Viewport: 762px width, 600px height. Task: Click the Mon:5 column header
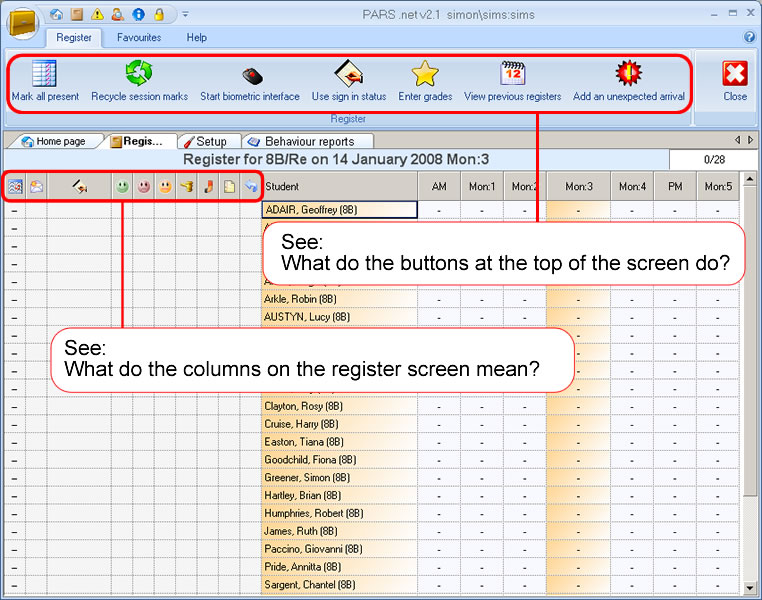pos(718,186)
